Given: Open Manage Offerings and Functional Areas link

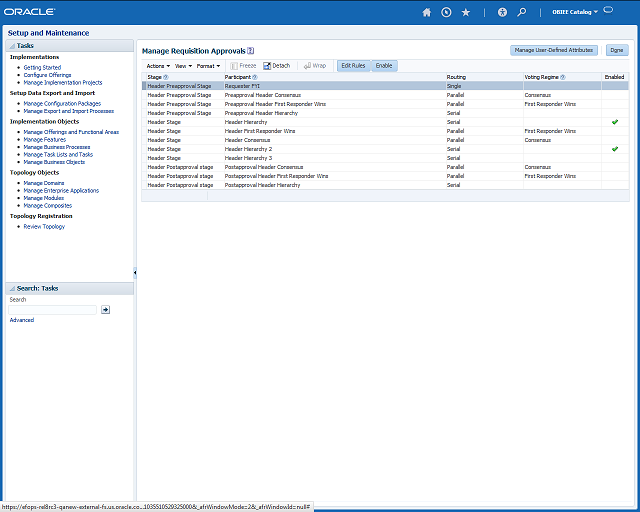Looking at the screenshot, I should (71, 132).
